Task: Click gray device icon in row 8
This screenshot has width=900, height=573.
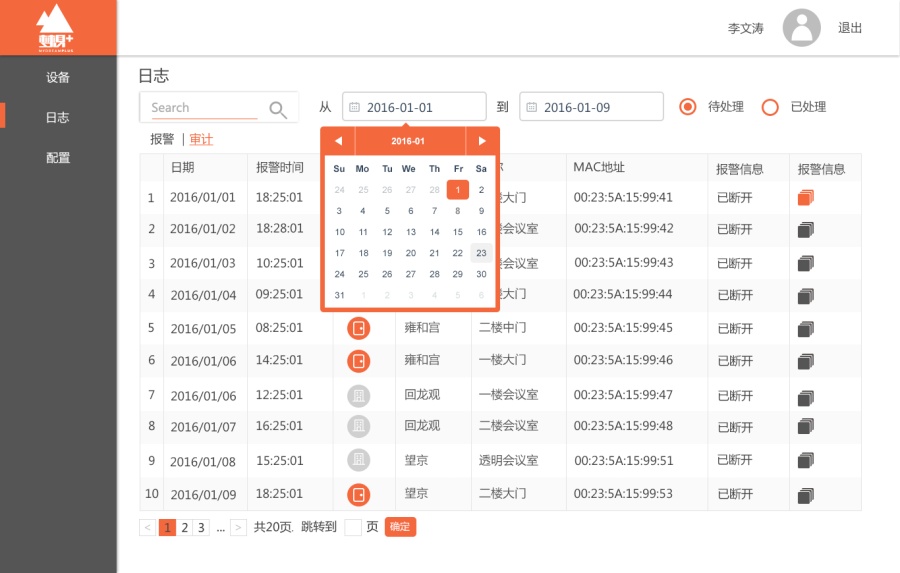Action: coord(359,426)
